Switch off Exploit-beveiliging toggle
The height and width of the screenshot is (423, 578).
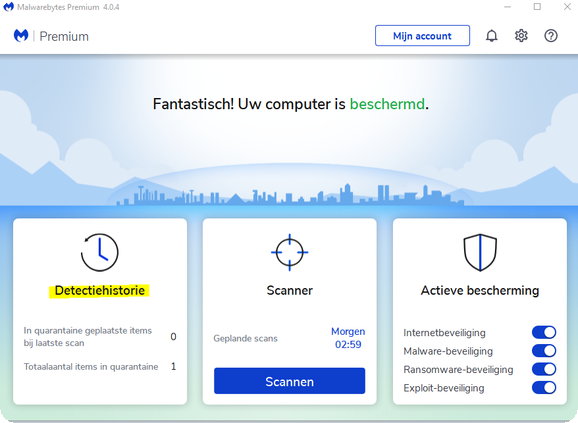[544, 388]
